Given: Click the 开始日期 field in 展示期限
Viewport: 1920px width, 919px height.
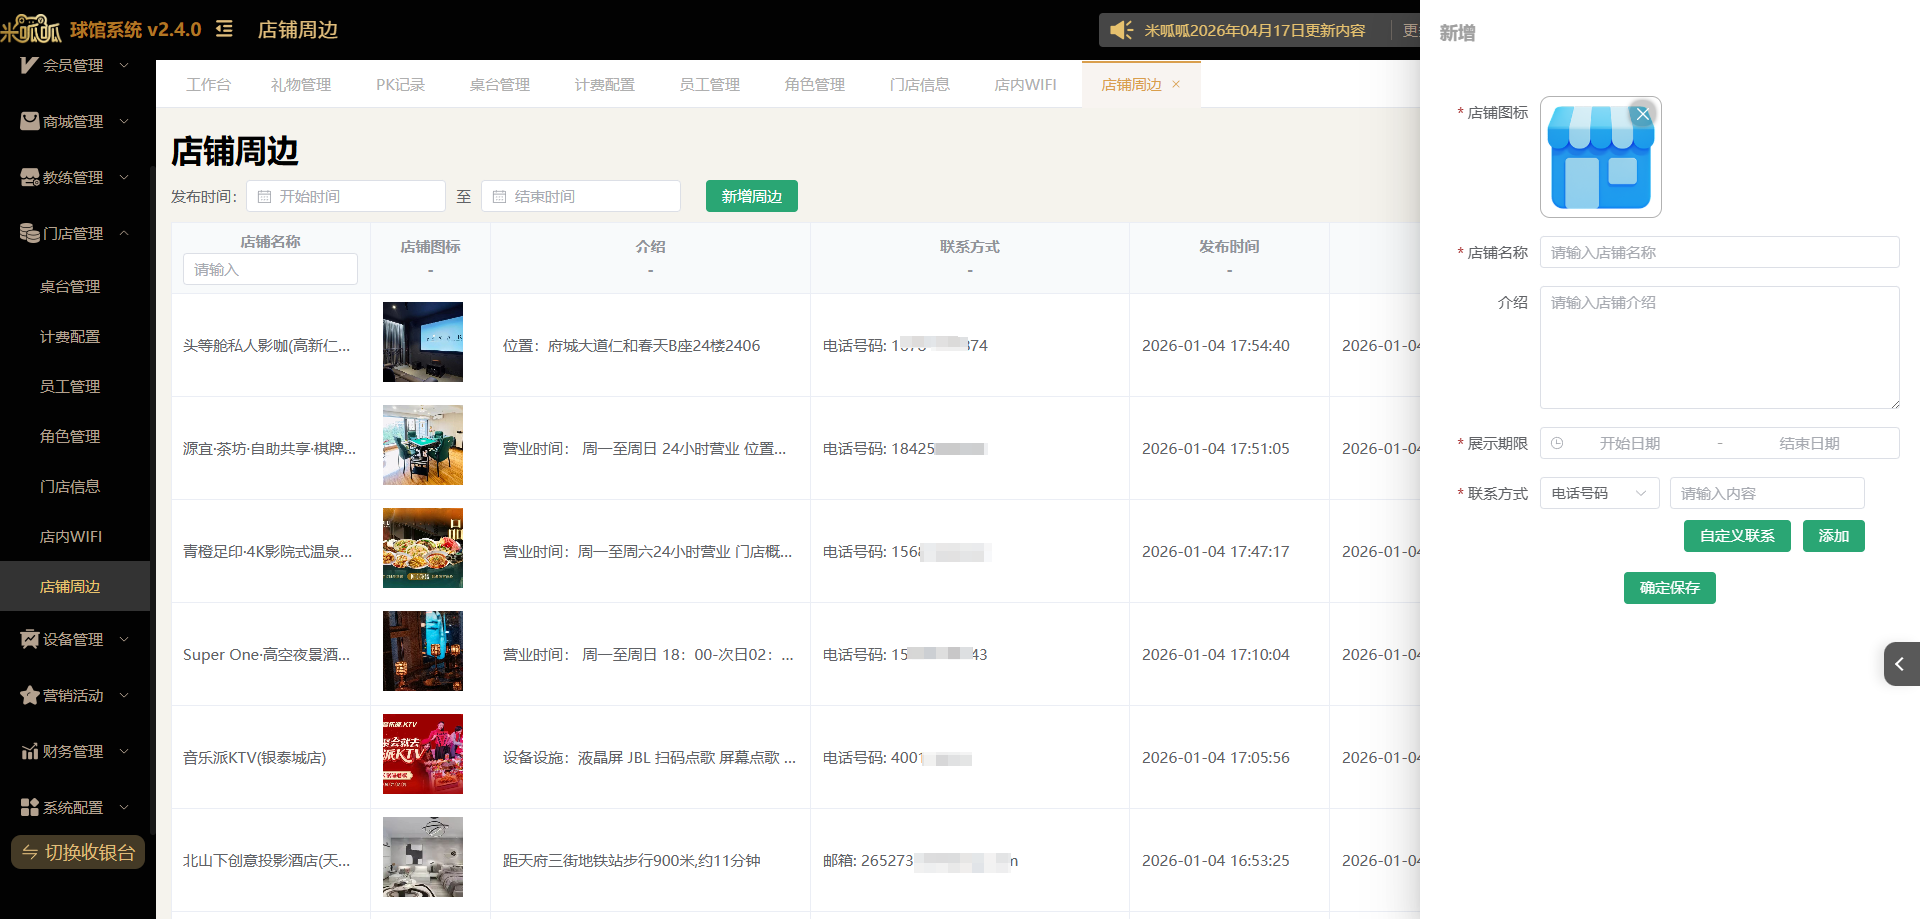Looking at the screenshot, I should click(x=1629, y=443).
